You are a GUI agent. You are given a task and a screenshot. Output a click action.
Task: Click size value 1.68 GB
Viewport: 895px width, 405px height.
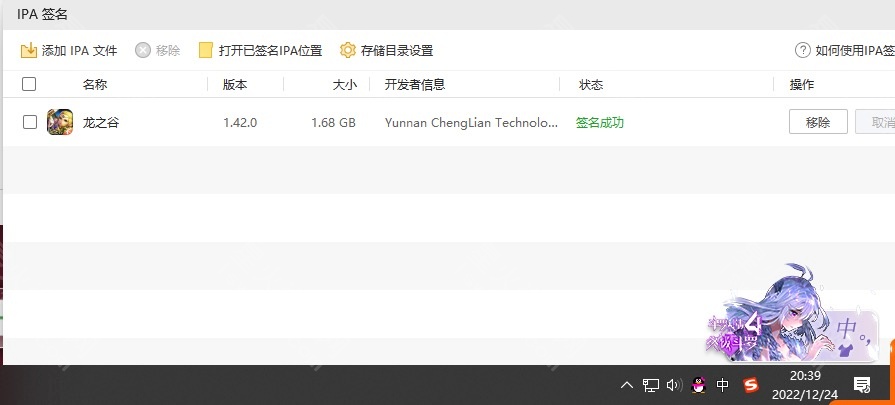point(333,123)
